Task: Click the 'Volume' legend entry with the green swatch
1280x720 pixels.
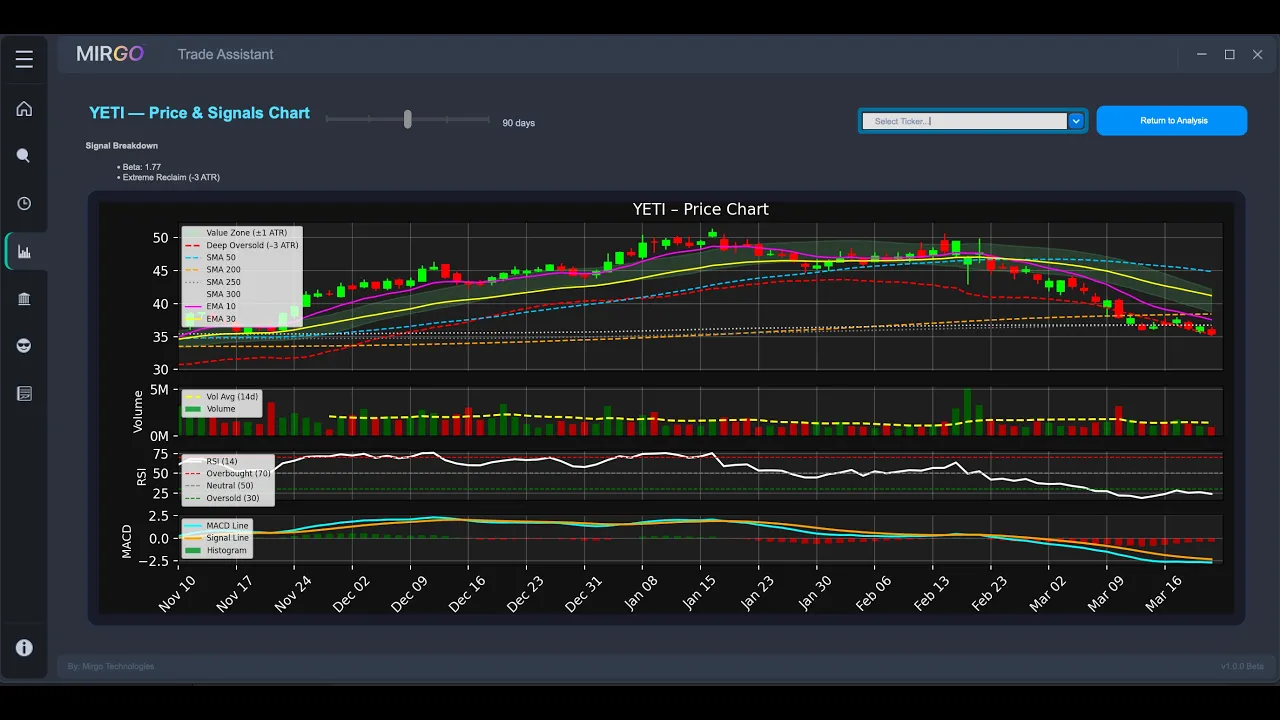Action: [x=210, y=409]
